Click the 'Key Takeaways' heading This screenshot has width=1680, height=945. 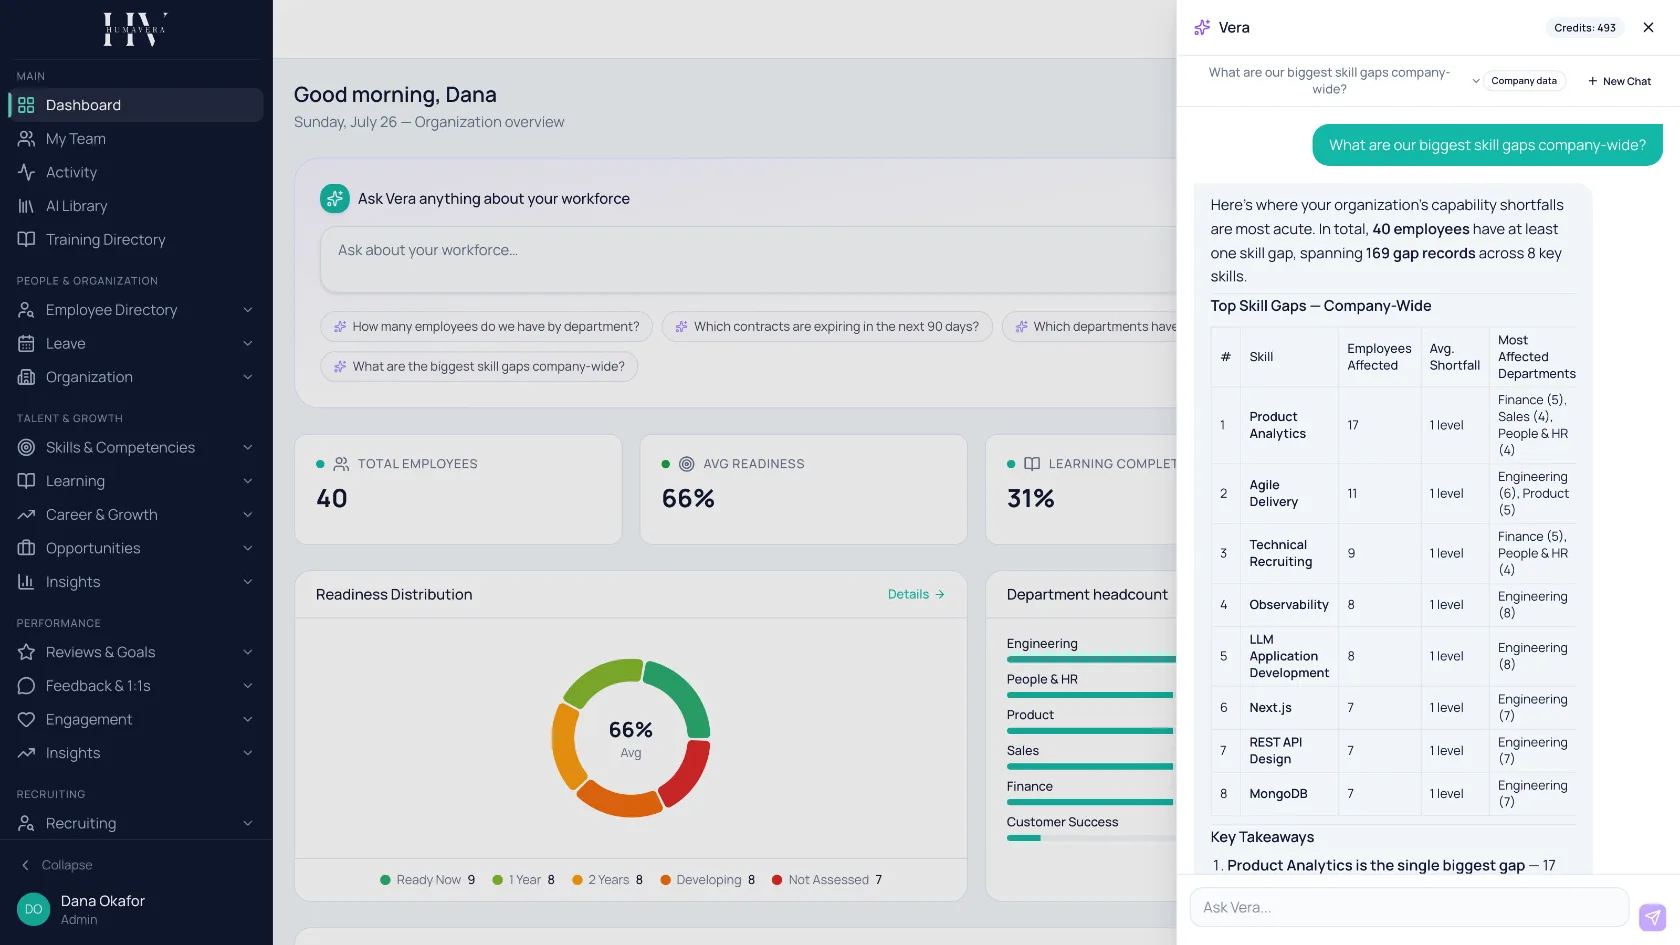tap(1262, 837)
